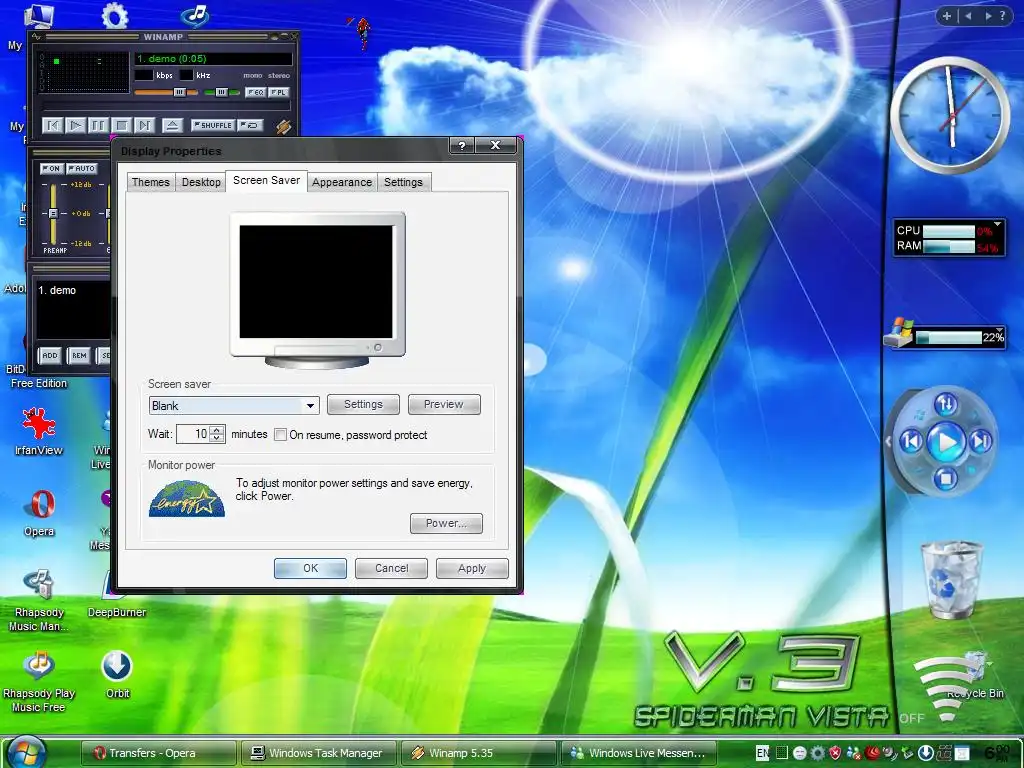Viewport: 1024px width, 768px height.
Task: Click Winamp lightning bolt about icon
Action: (283, 126)
